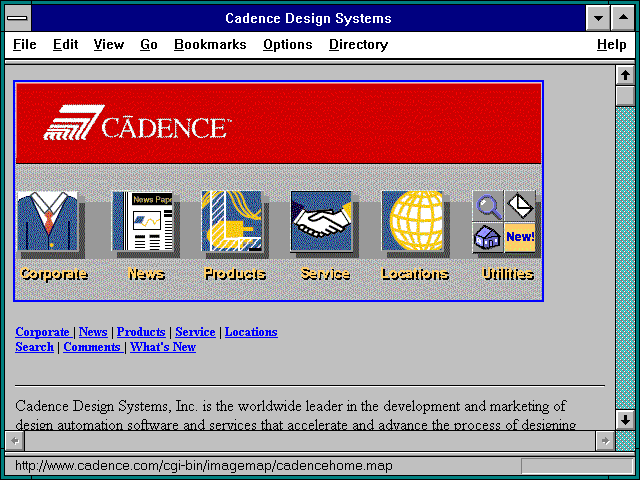Viewport: 640px width, 480px height.
Task: Open the Edit menu
Action: (x=65, y=44)
